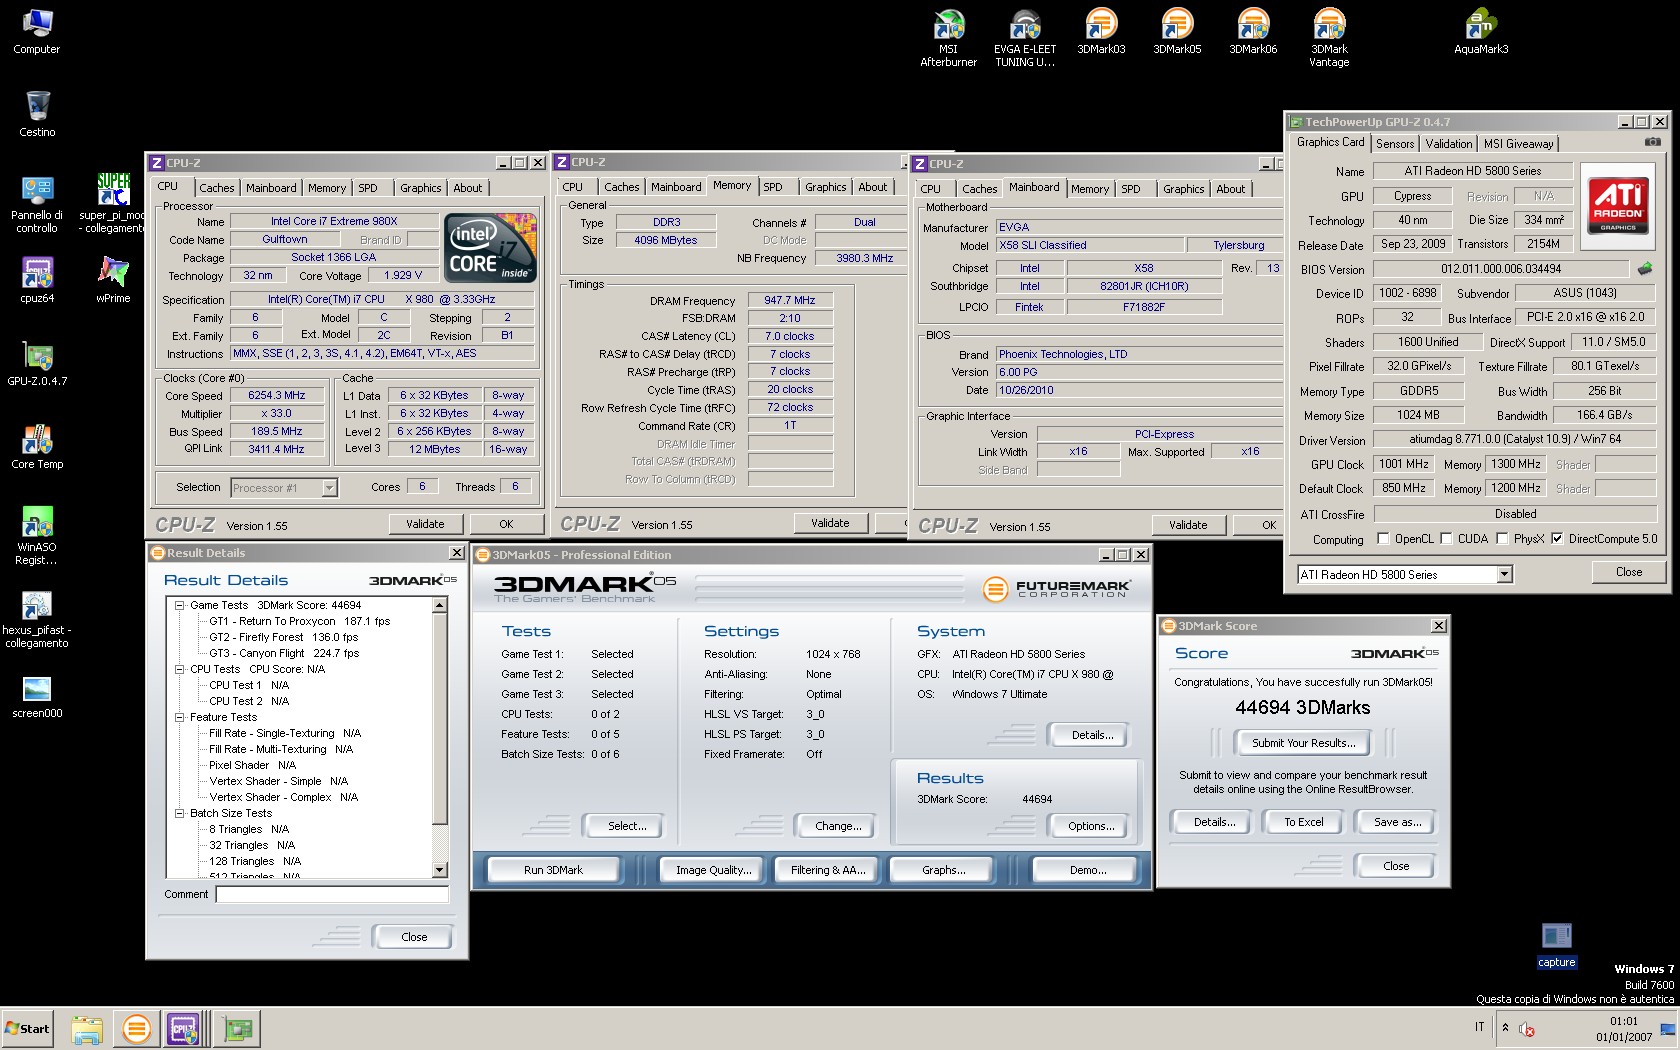The width and height of the screenshot is (1680, 1050).
Task: Launch the 3DMark05 desktop shortcut
Action: click(1177, 30)
